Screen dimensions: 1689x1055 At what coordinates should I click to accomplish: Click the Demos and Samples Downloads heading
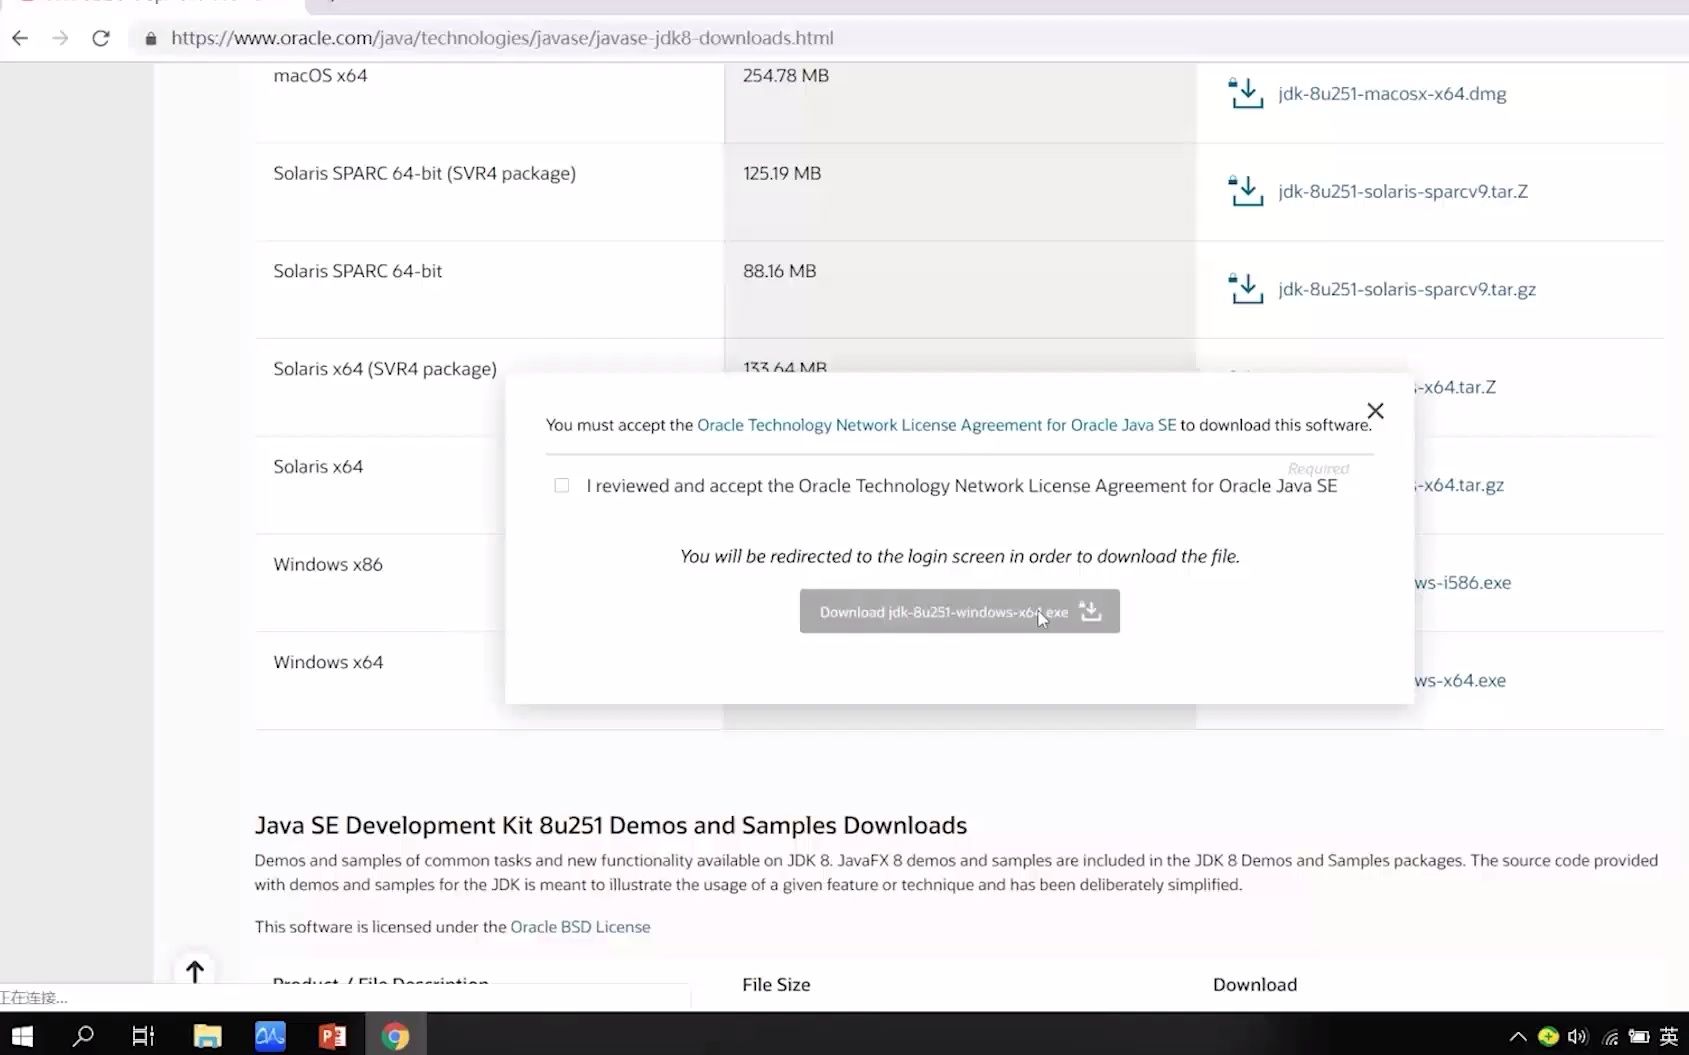coord(611,825)
